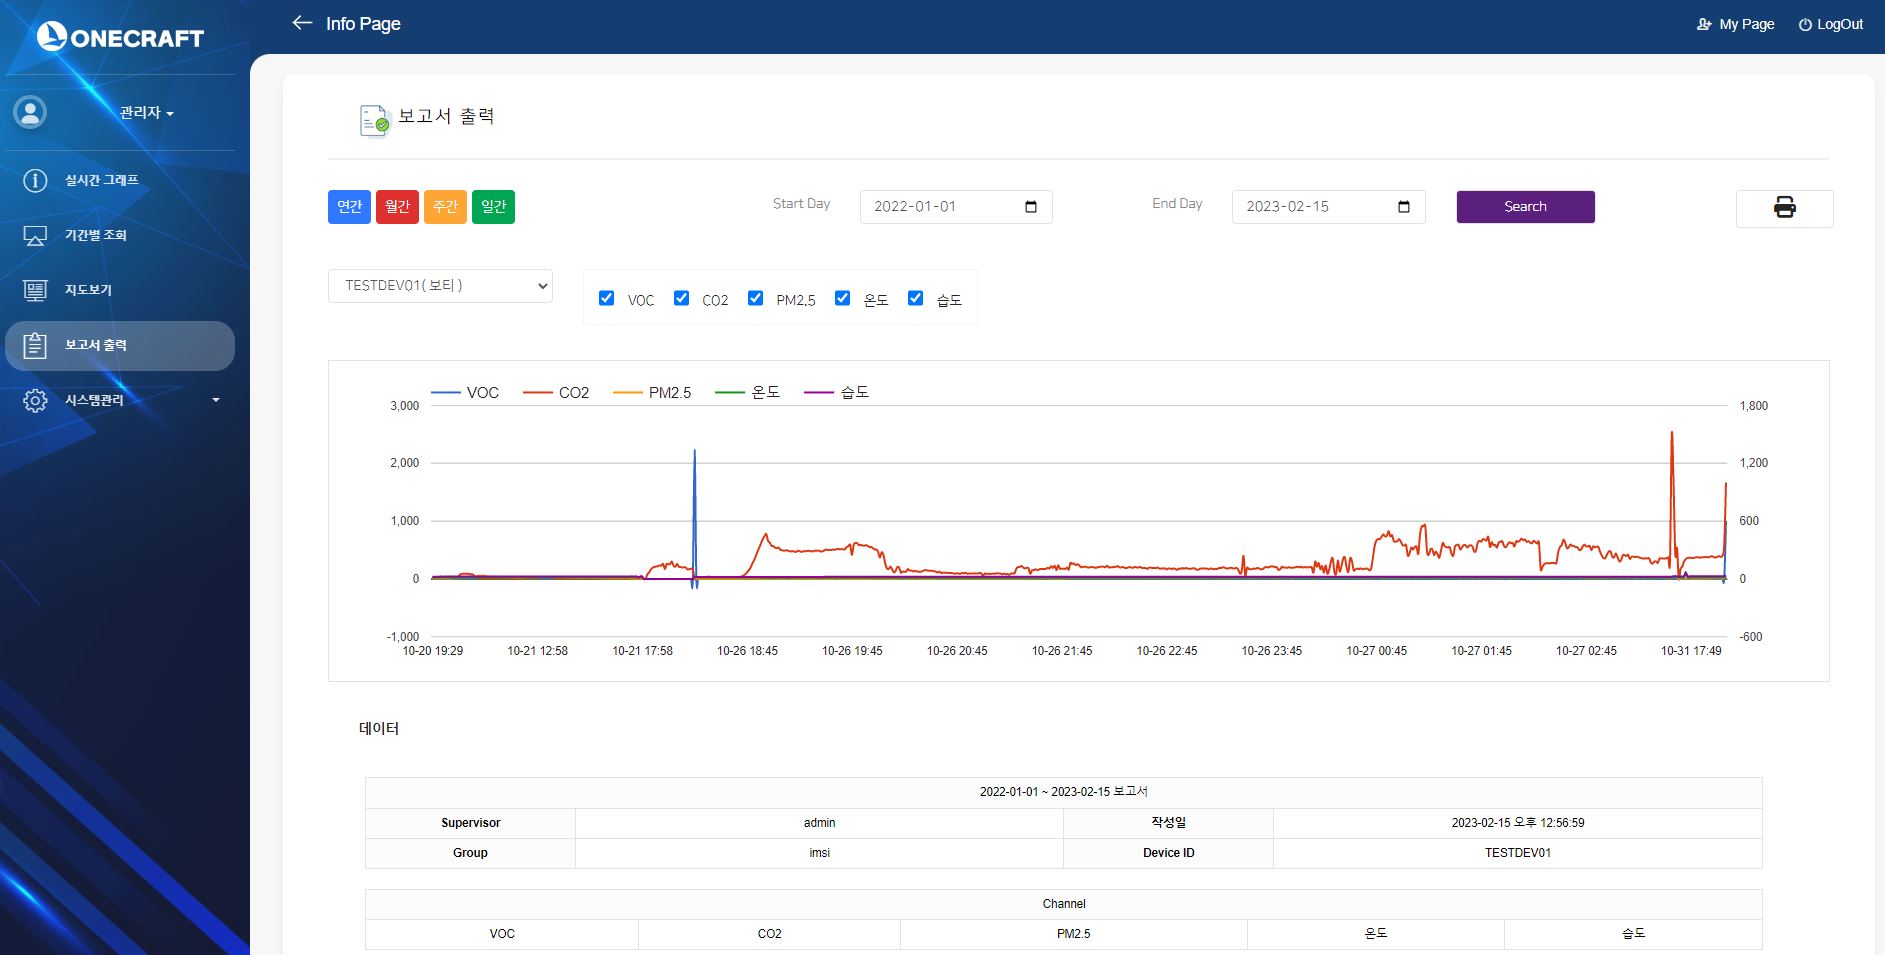Expand the 시스템관리 submenu arrow
This screenshot has height=955, width=1885.
coord(216,400)
